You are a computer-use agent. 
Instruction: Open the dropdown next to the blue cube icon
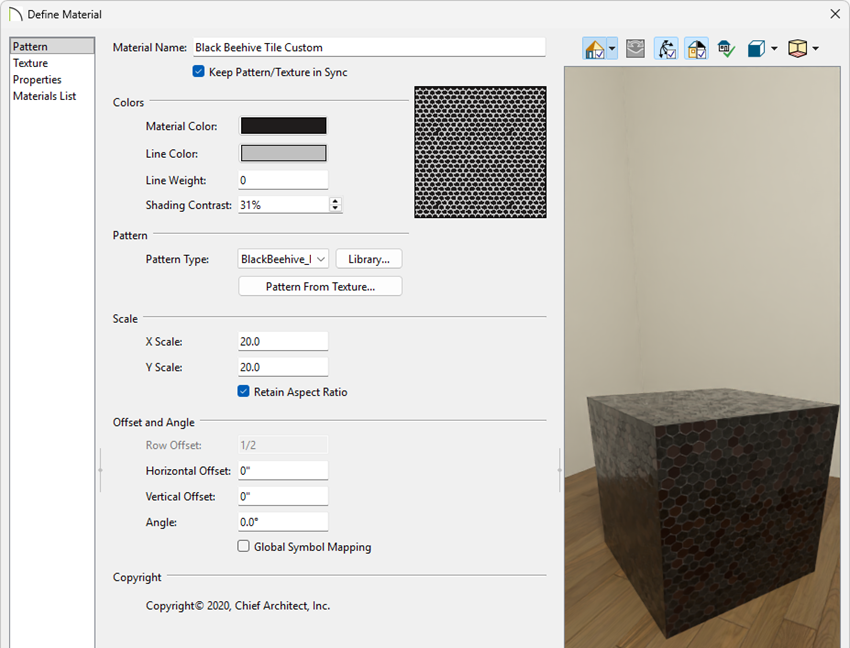point(773,48)
